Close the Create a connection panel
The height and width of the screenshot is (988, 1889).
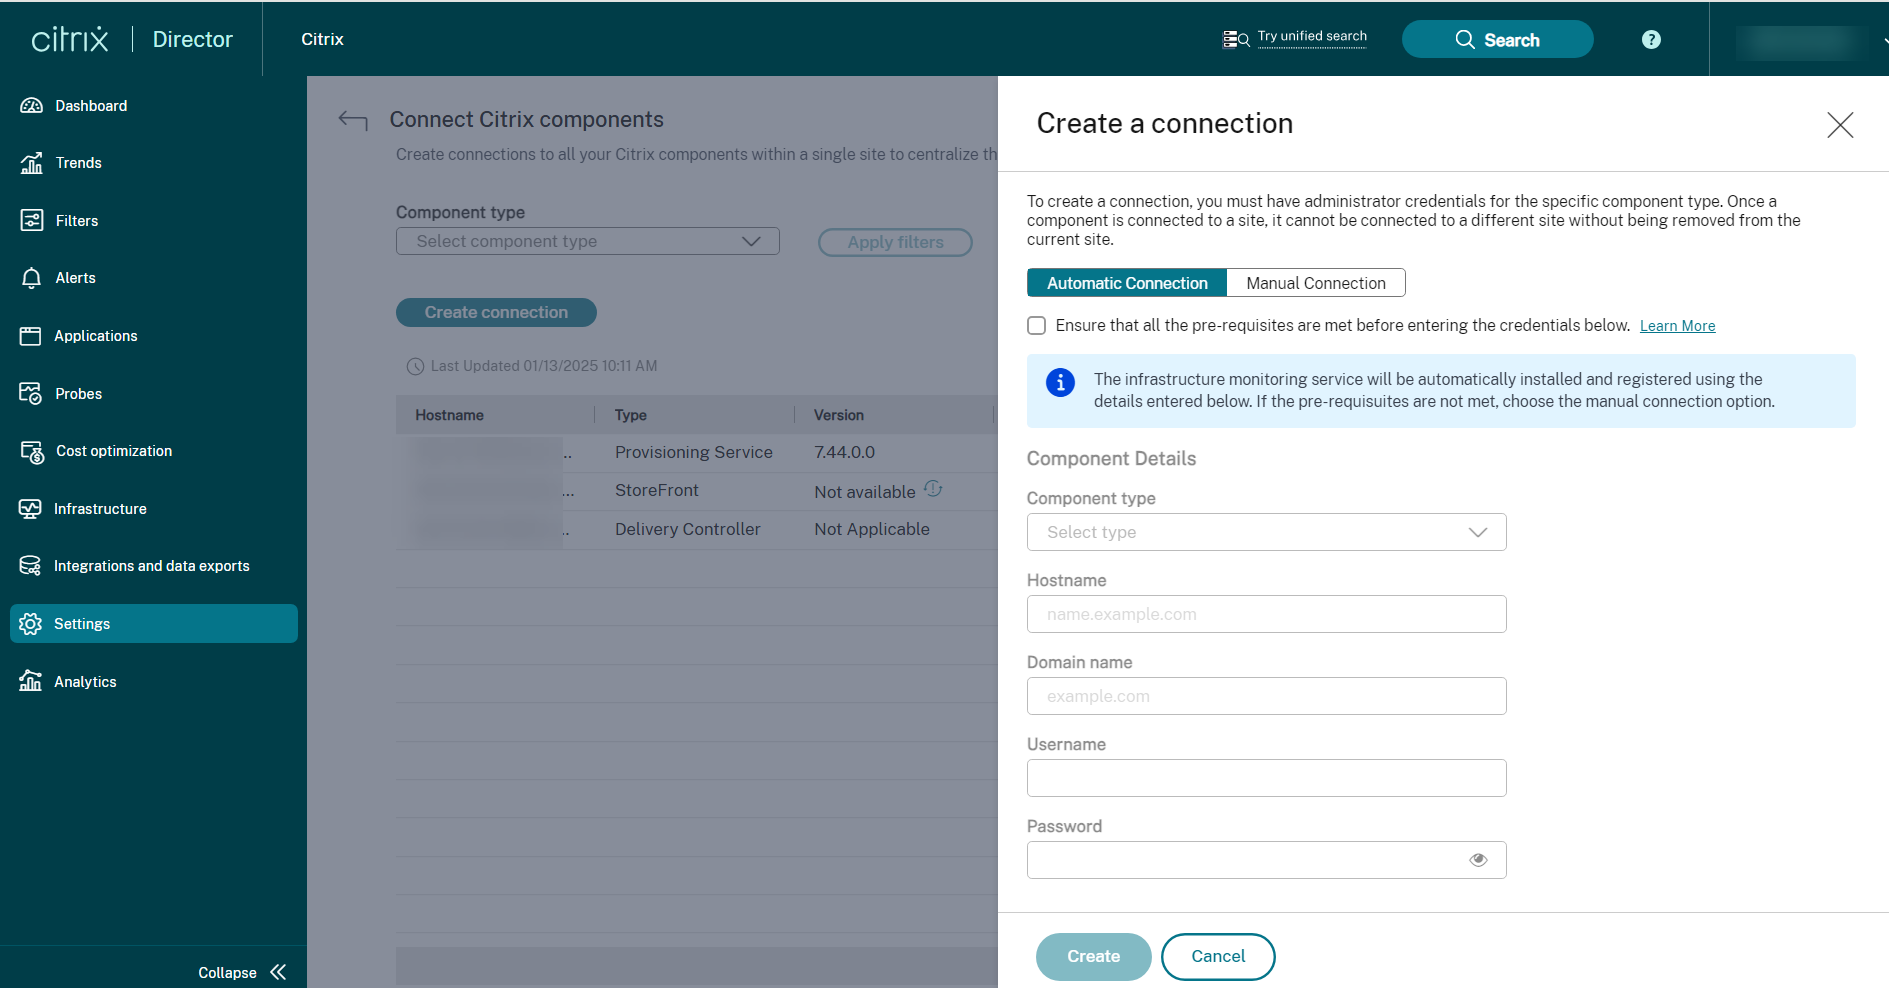pyautogui.click(x=1840, y=125)
